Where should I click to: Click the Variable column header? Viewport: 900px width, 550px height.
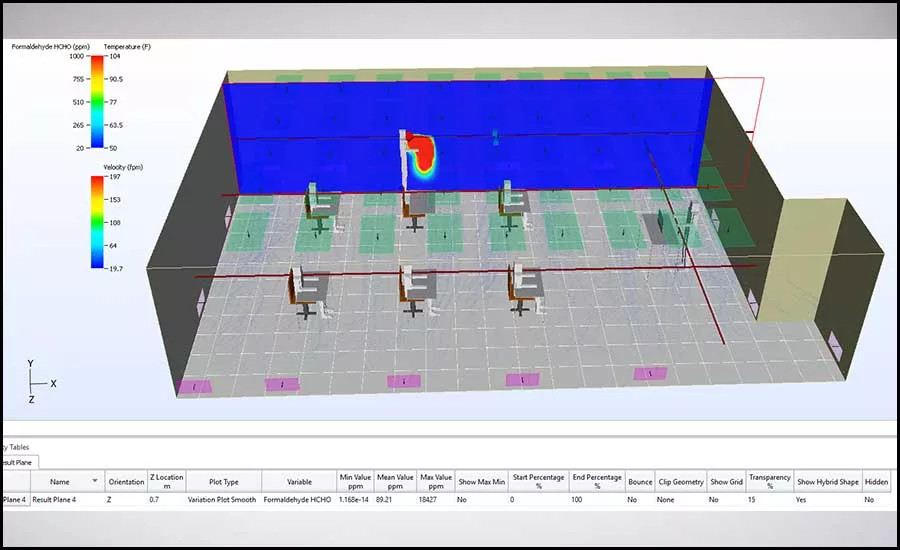point(299,482)
